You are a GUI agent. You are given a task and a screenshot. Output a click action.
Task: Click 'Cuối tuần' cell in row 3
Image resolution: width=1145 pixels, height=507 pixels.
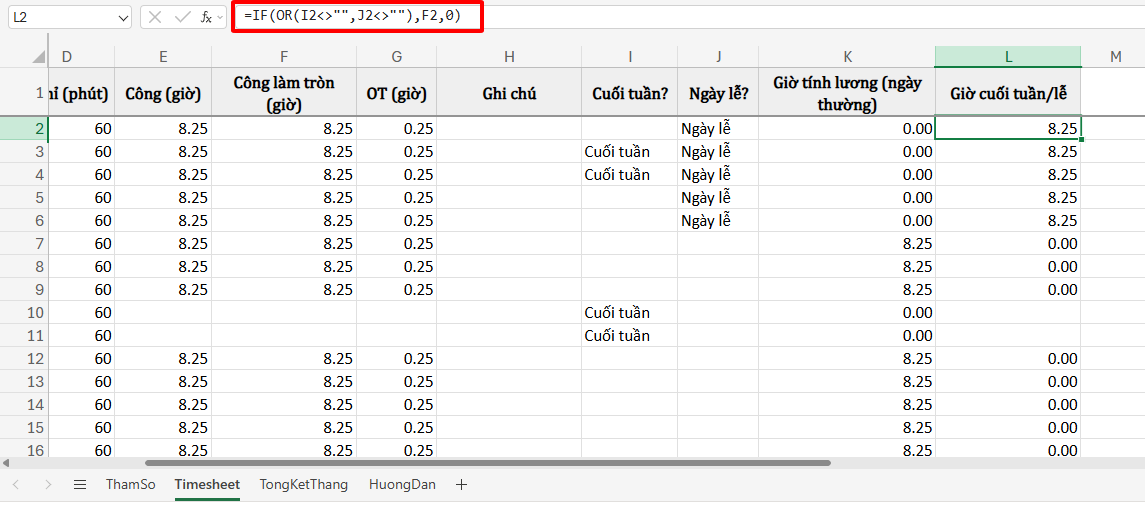click(617, 152)
